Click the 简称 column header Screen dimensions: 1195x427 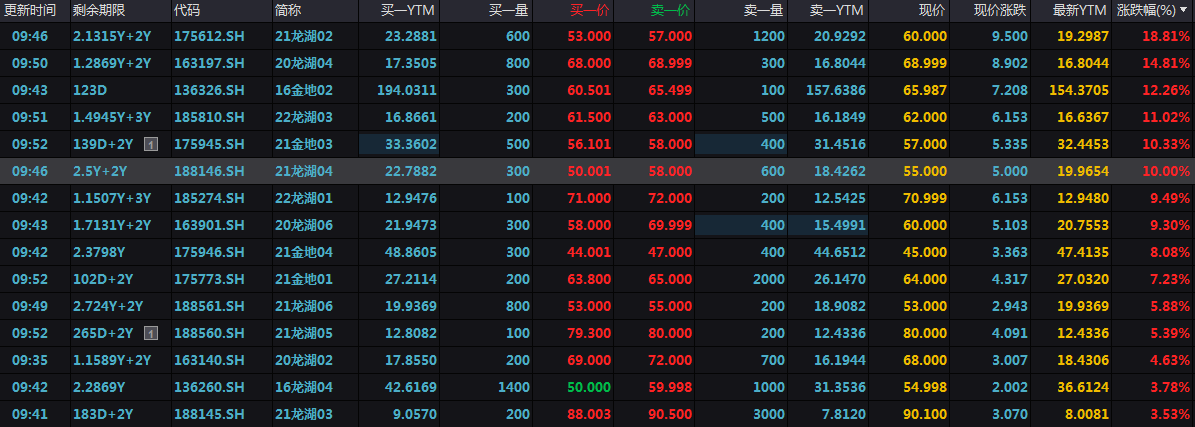pyautogui.click(x=287, y=11)
